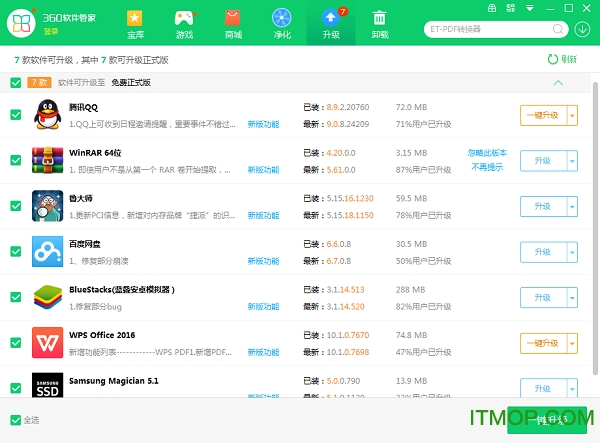This screenshot has height=443, width=600.
Task: Open the main menu triangle in title bar
Action: click(x=530, y=8)
